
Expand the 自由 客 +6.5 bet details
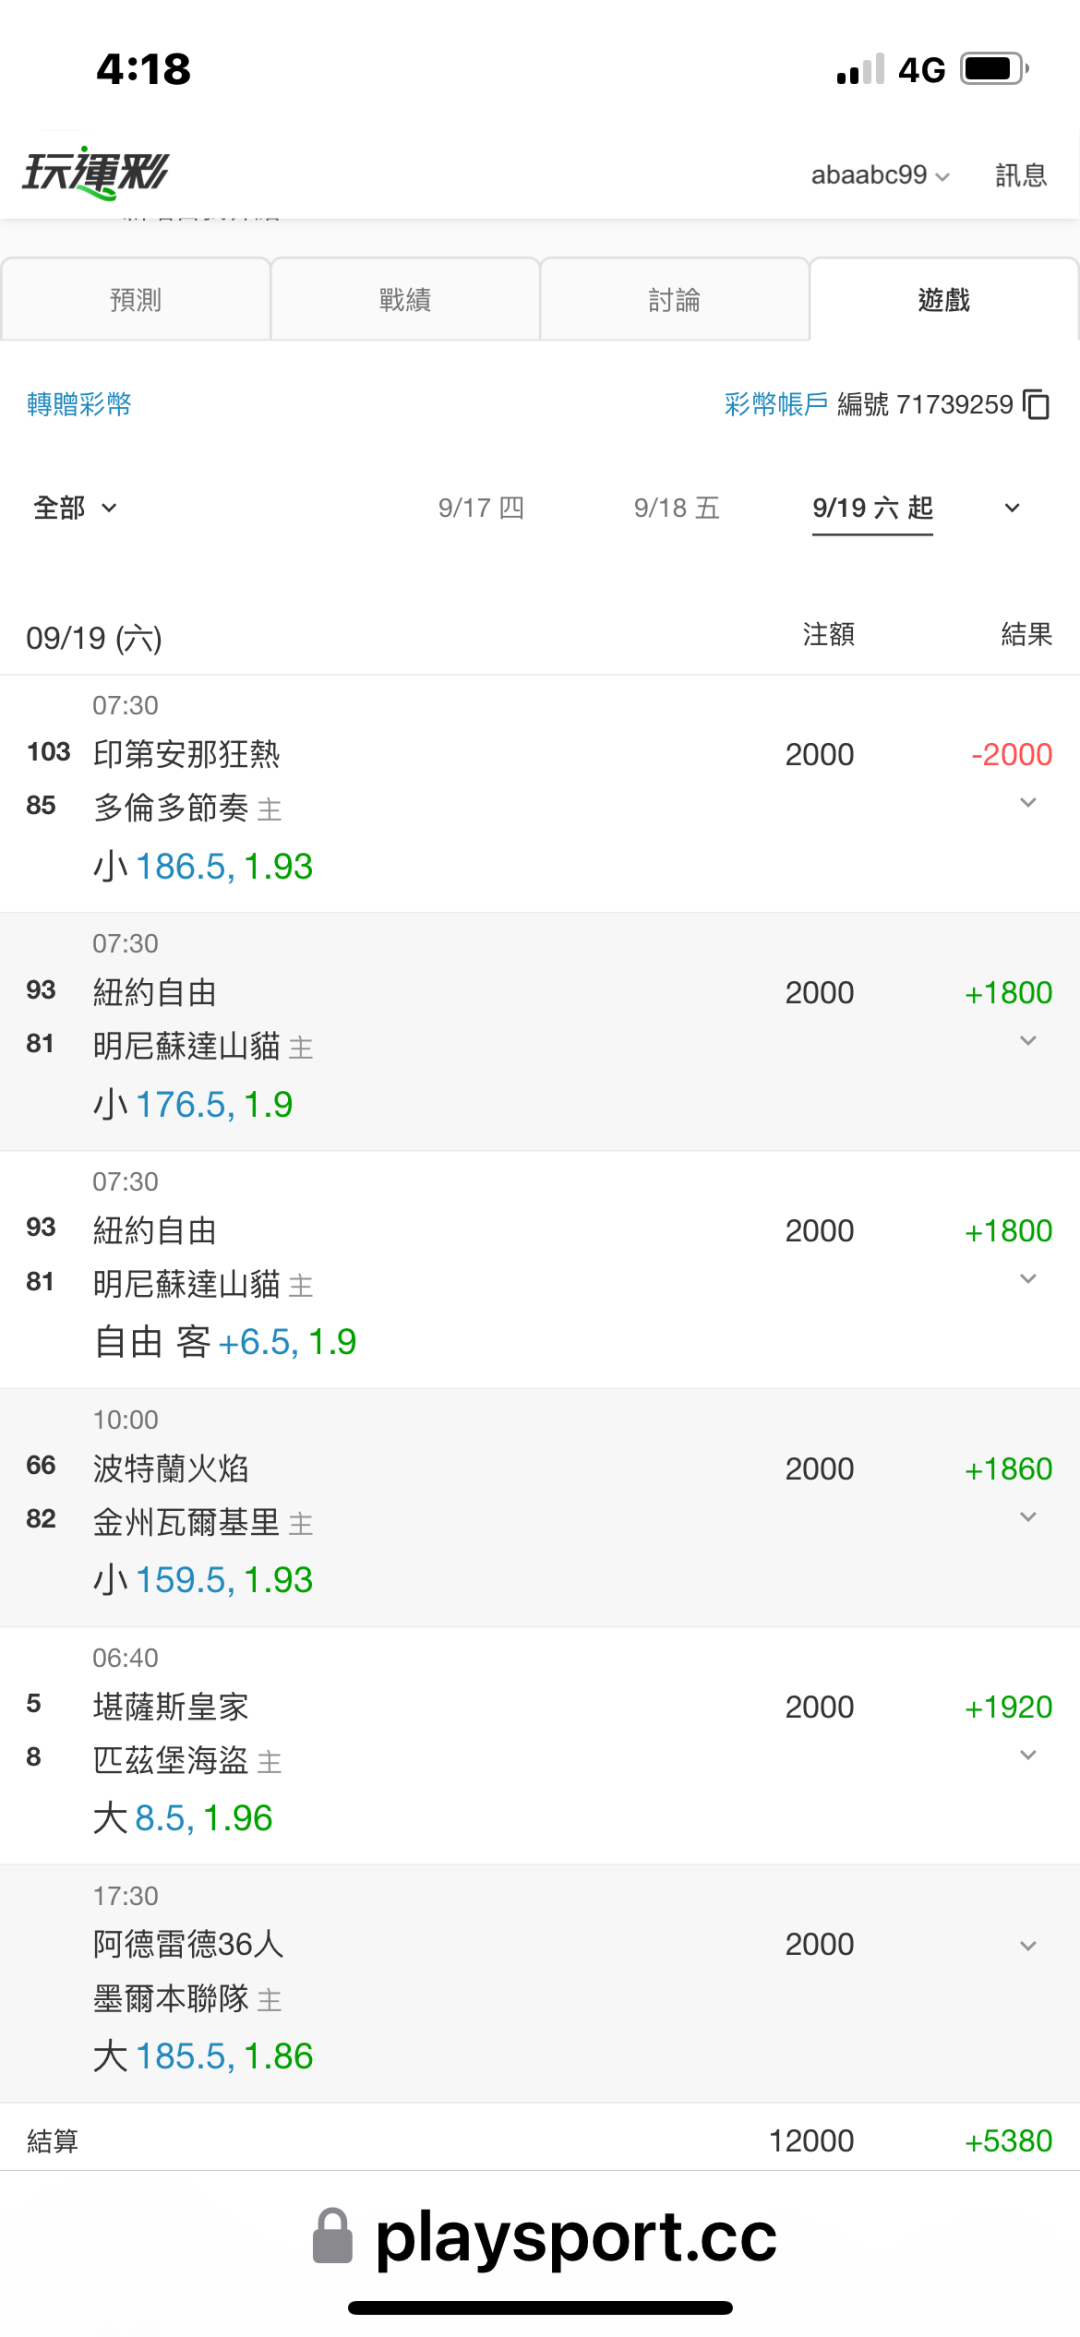coord(1028,1279)
